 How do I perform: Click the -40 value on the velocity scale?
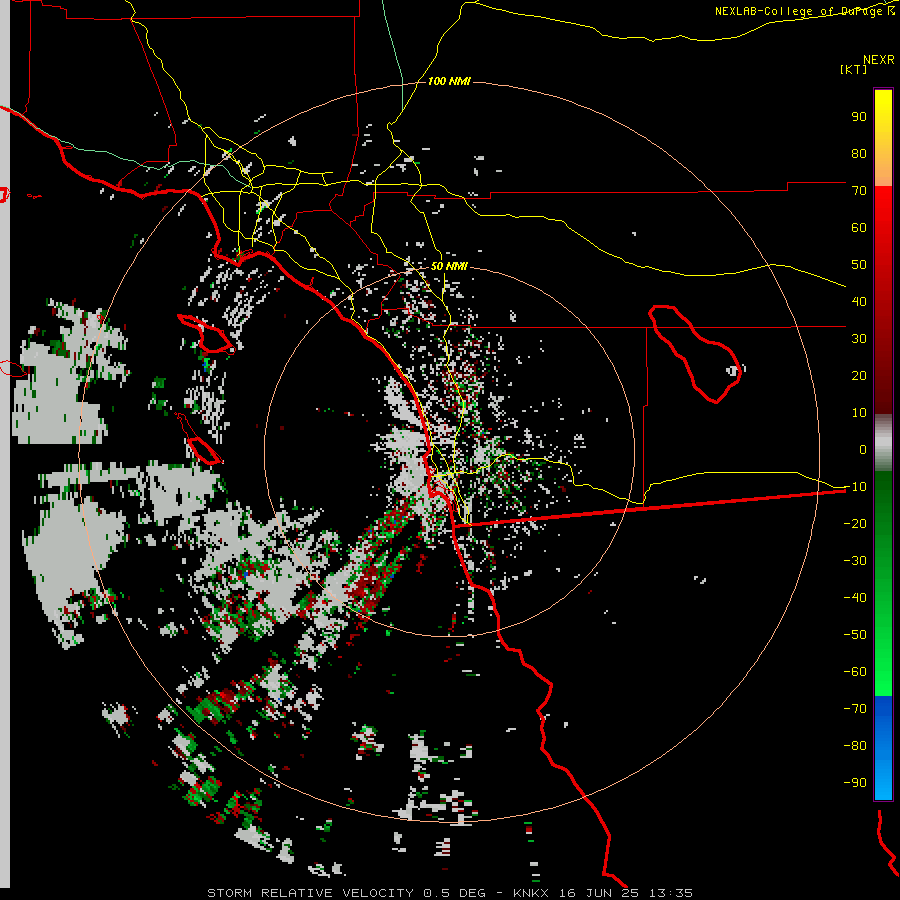[855, 598]
